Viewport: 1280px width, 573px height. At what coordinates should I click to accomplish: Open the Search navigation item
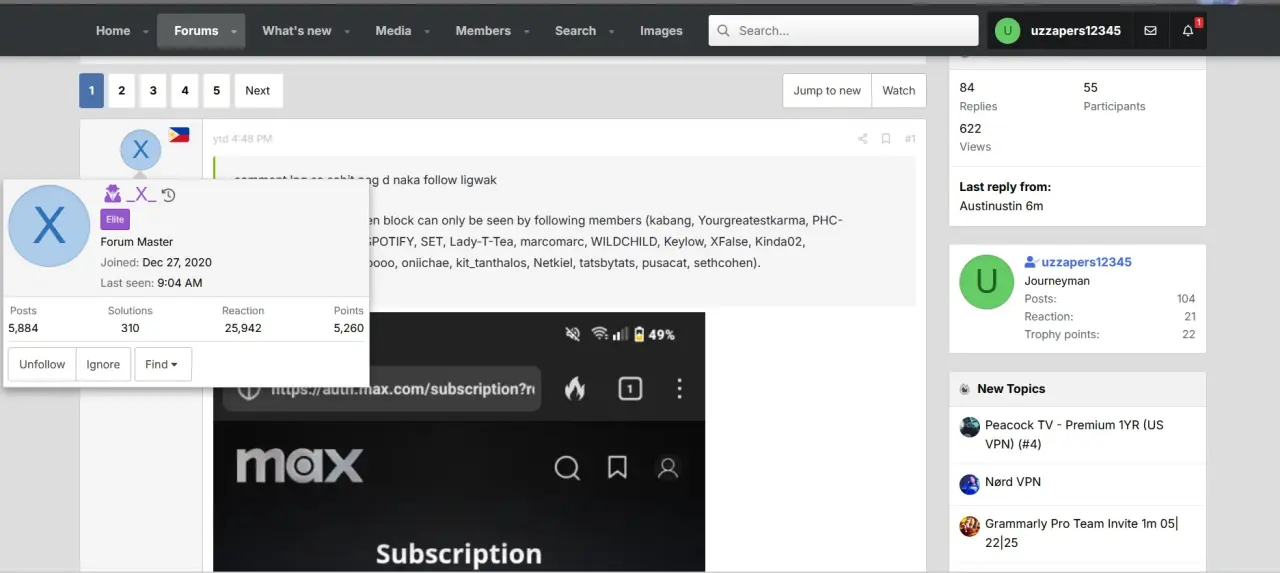point(575,31)
